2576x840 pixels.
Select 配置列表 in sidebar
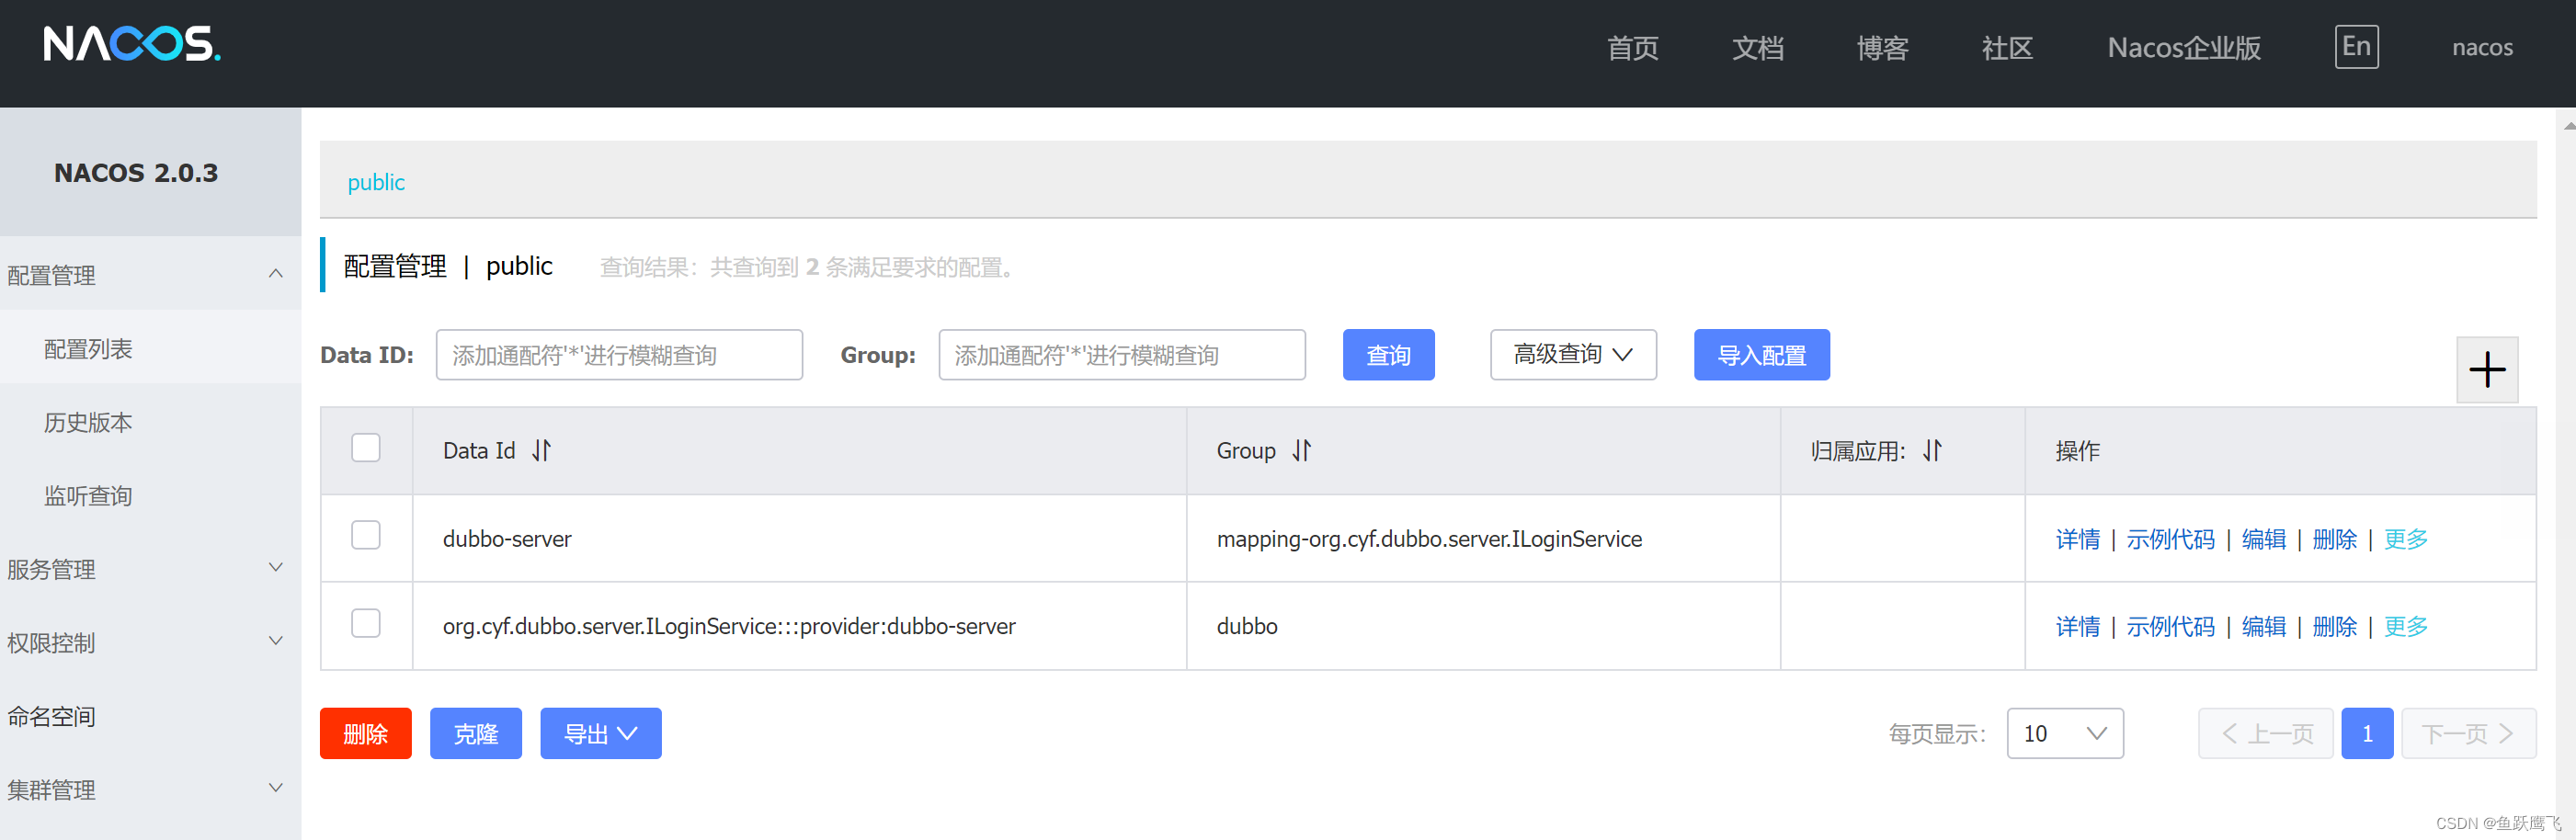150,349
